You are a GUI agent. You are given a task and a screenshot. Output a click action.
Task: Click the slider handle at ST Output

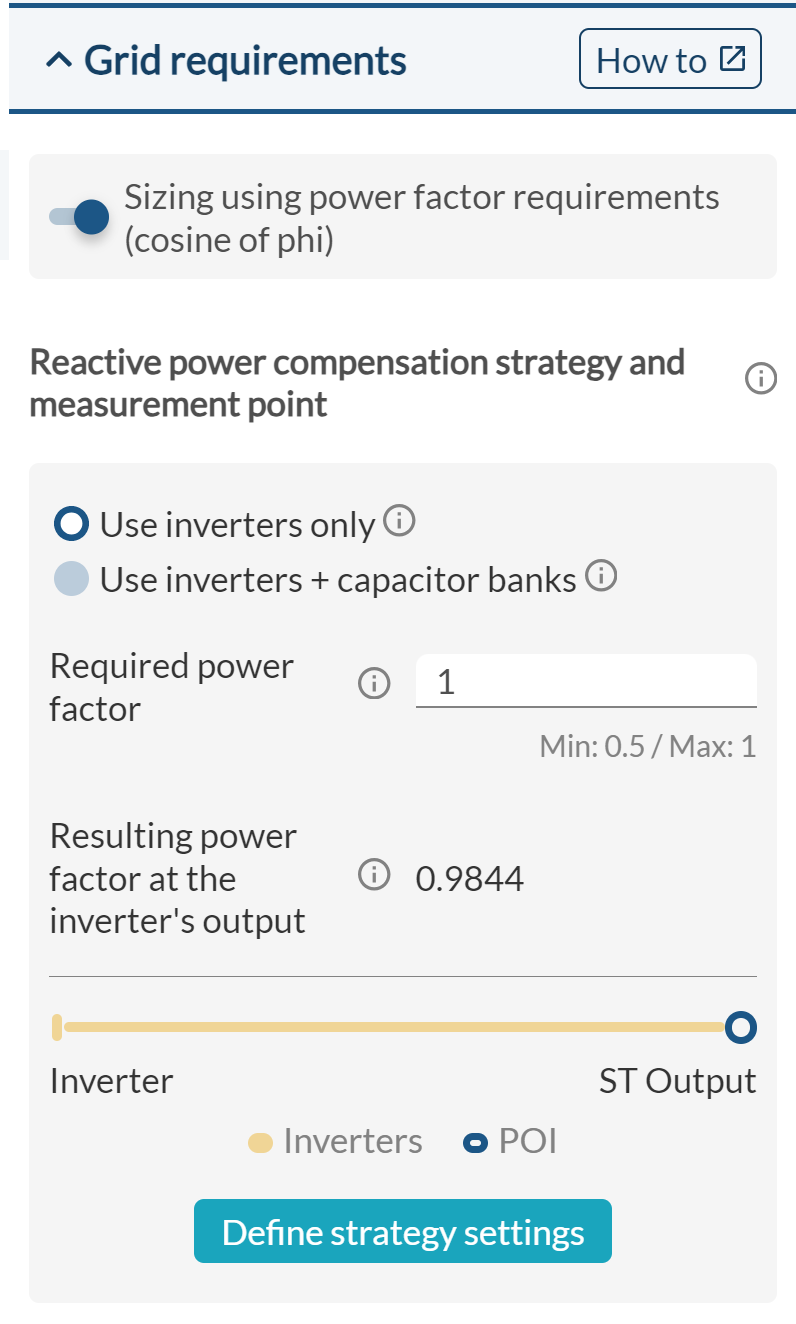click(741, 1027)
